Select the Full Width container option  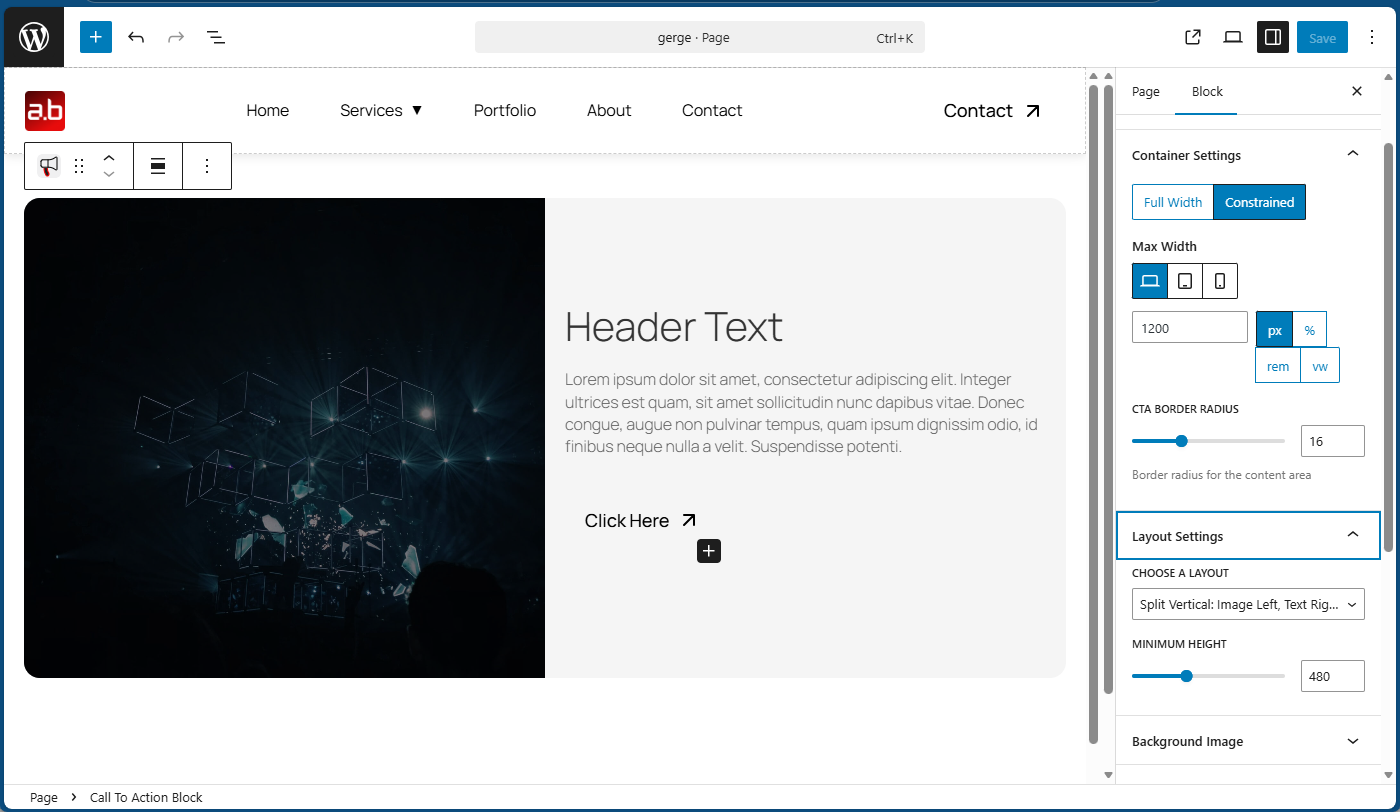coord(1172,202)
